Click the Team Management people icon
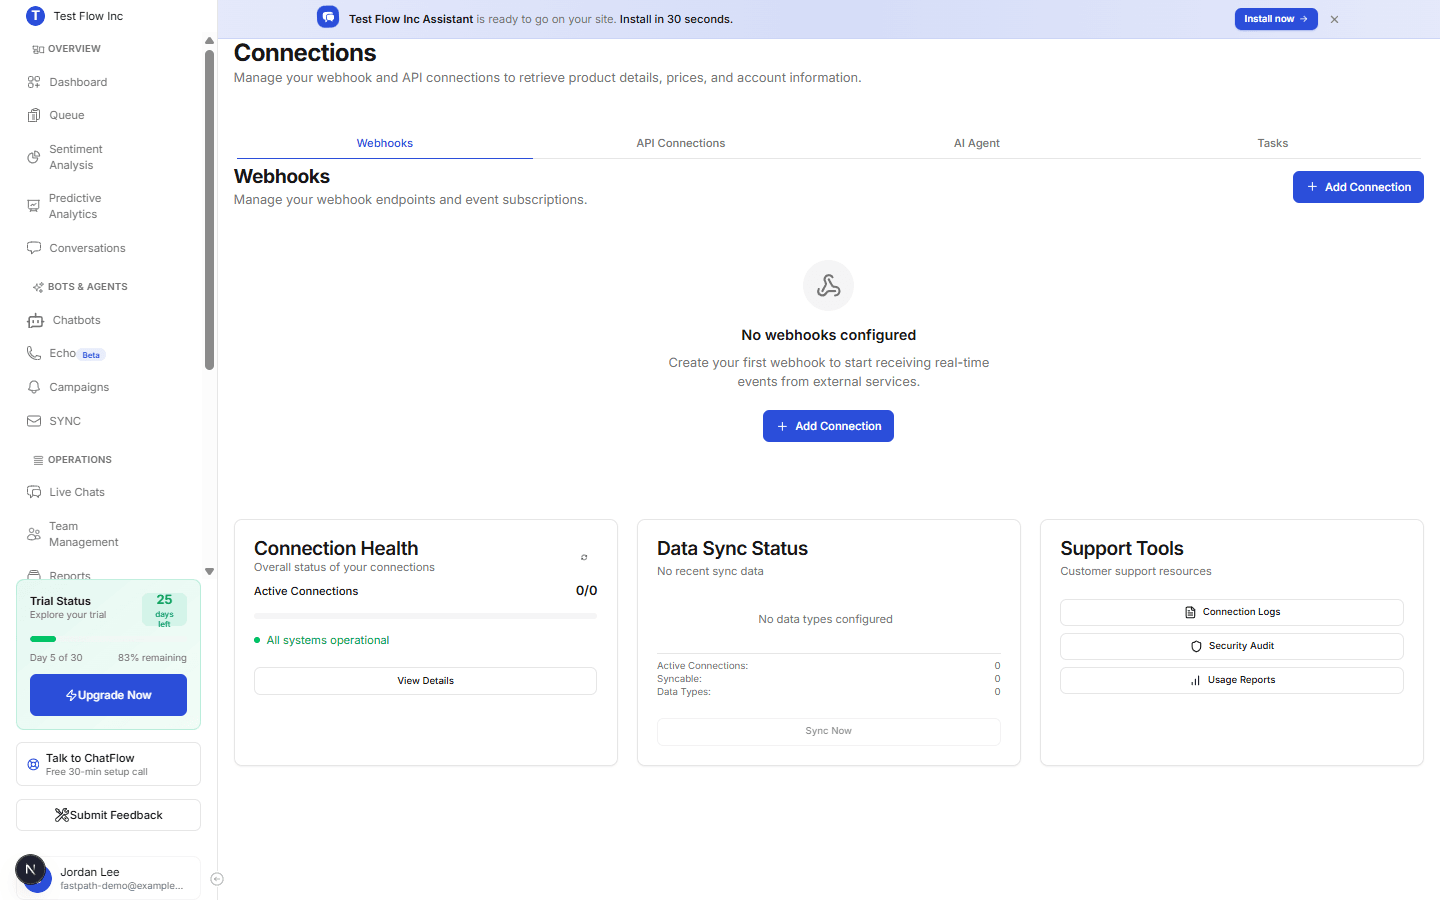The width and height of the screenshot is (1440, 900). coord(34,534)
